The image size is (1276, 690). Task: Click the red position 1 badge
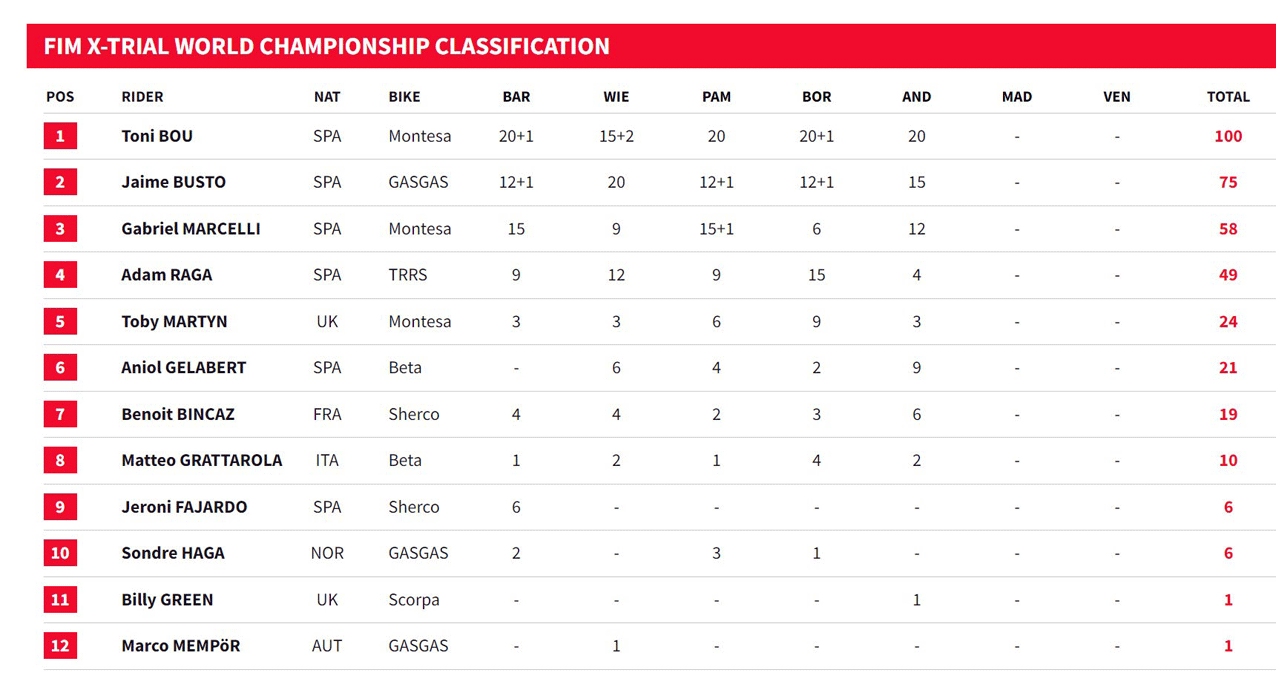click(60, 136)
